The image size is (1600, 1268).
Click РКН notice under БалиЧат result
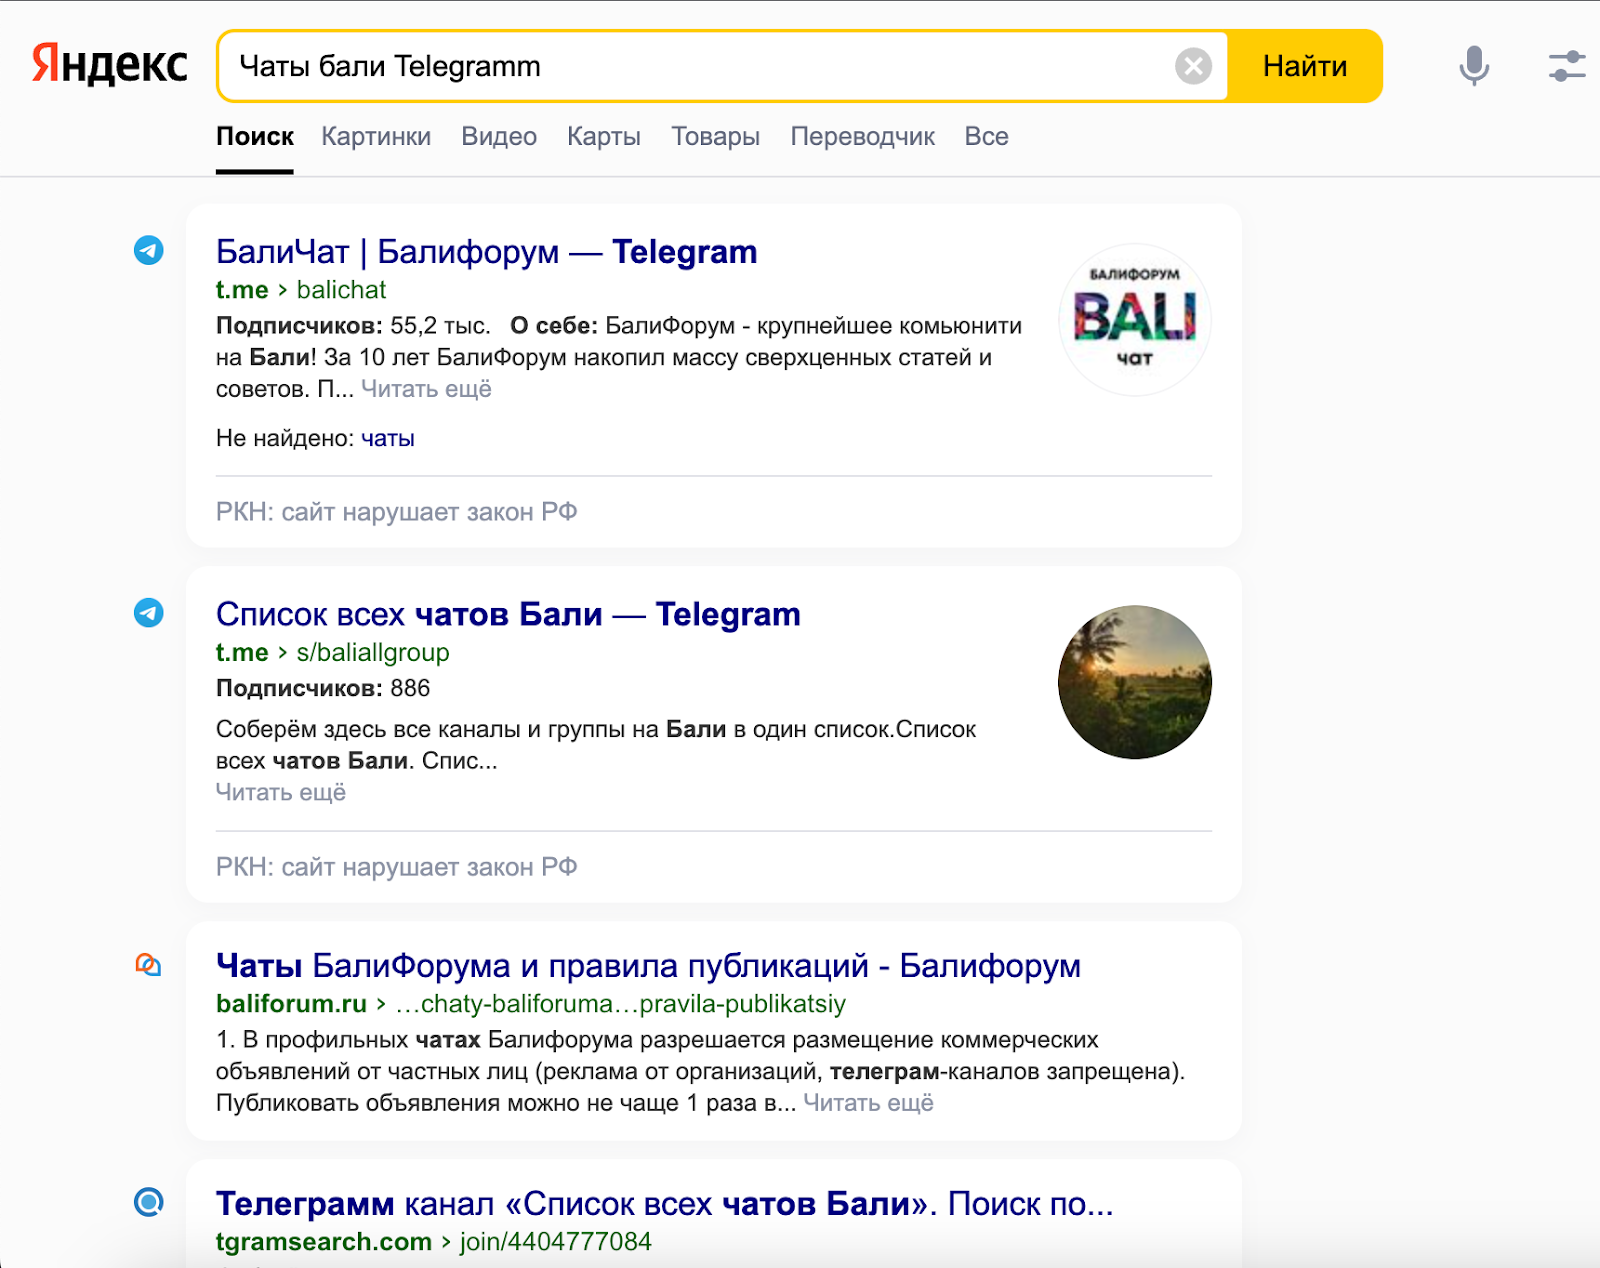point(397,512)
